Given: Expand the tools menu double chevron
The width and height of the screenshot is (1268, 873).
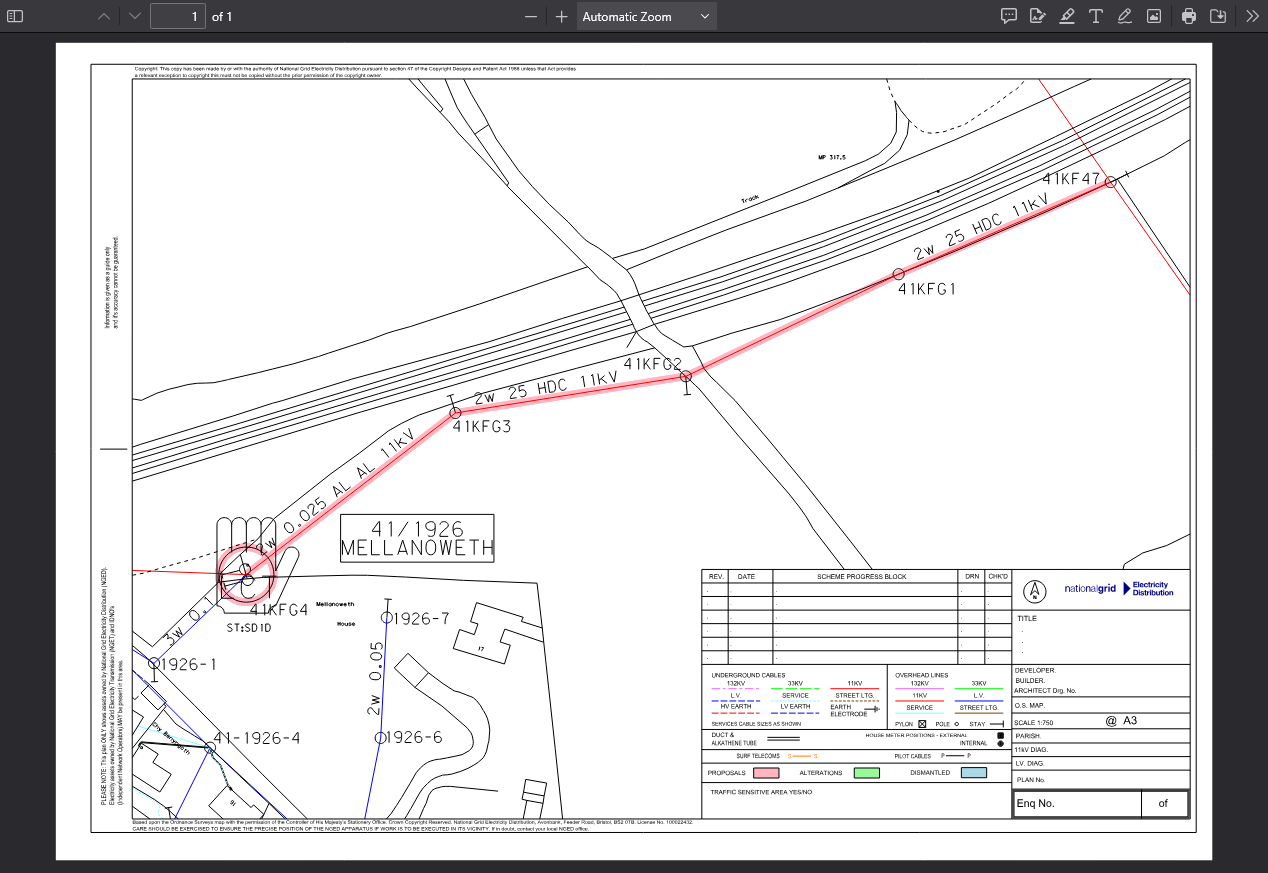Looking at the screenshot, I should pyautogui.click(x=1252, y=16).
